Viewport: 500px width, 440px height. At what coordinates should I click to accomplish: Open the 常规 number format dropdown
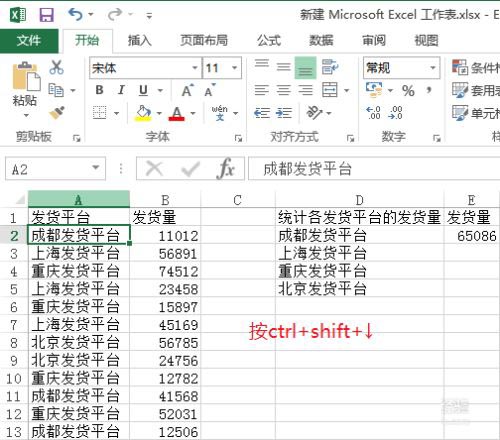pyautogui.click(x=433, y=68)
